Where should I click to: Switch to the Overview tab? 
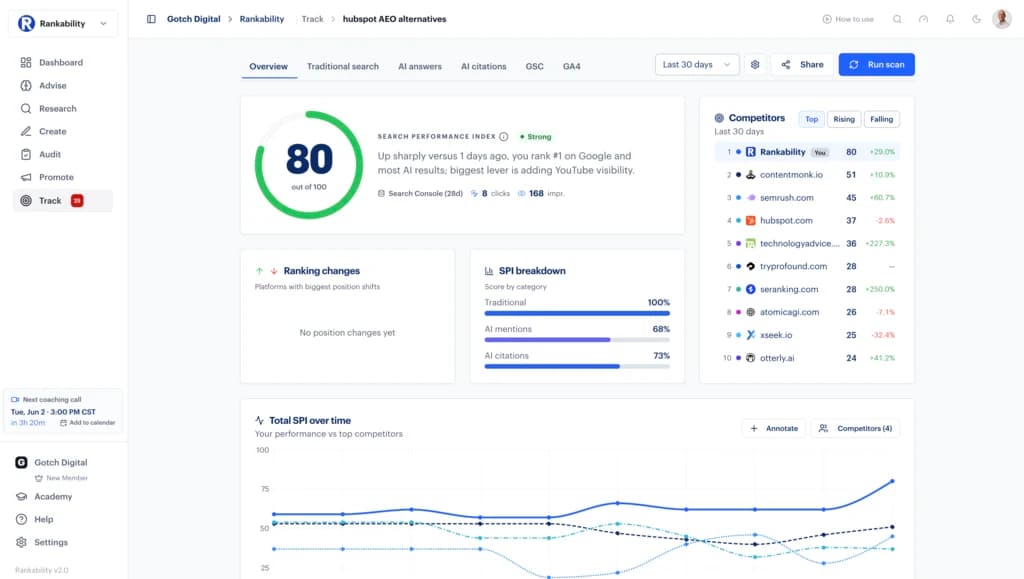point(268,67)
